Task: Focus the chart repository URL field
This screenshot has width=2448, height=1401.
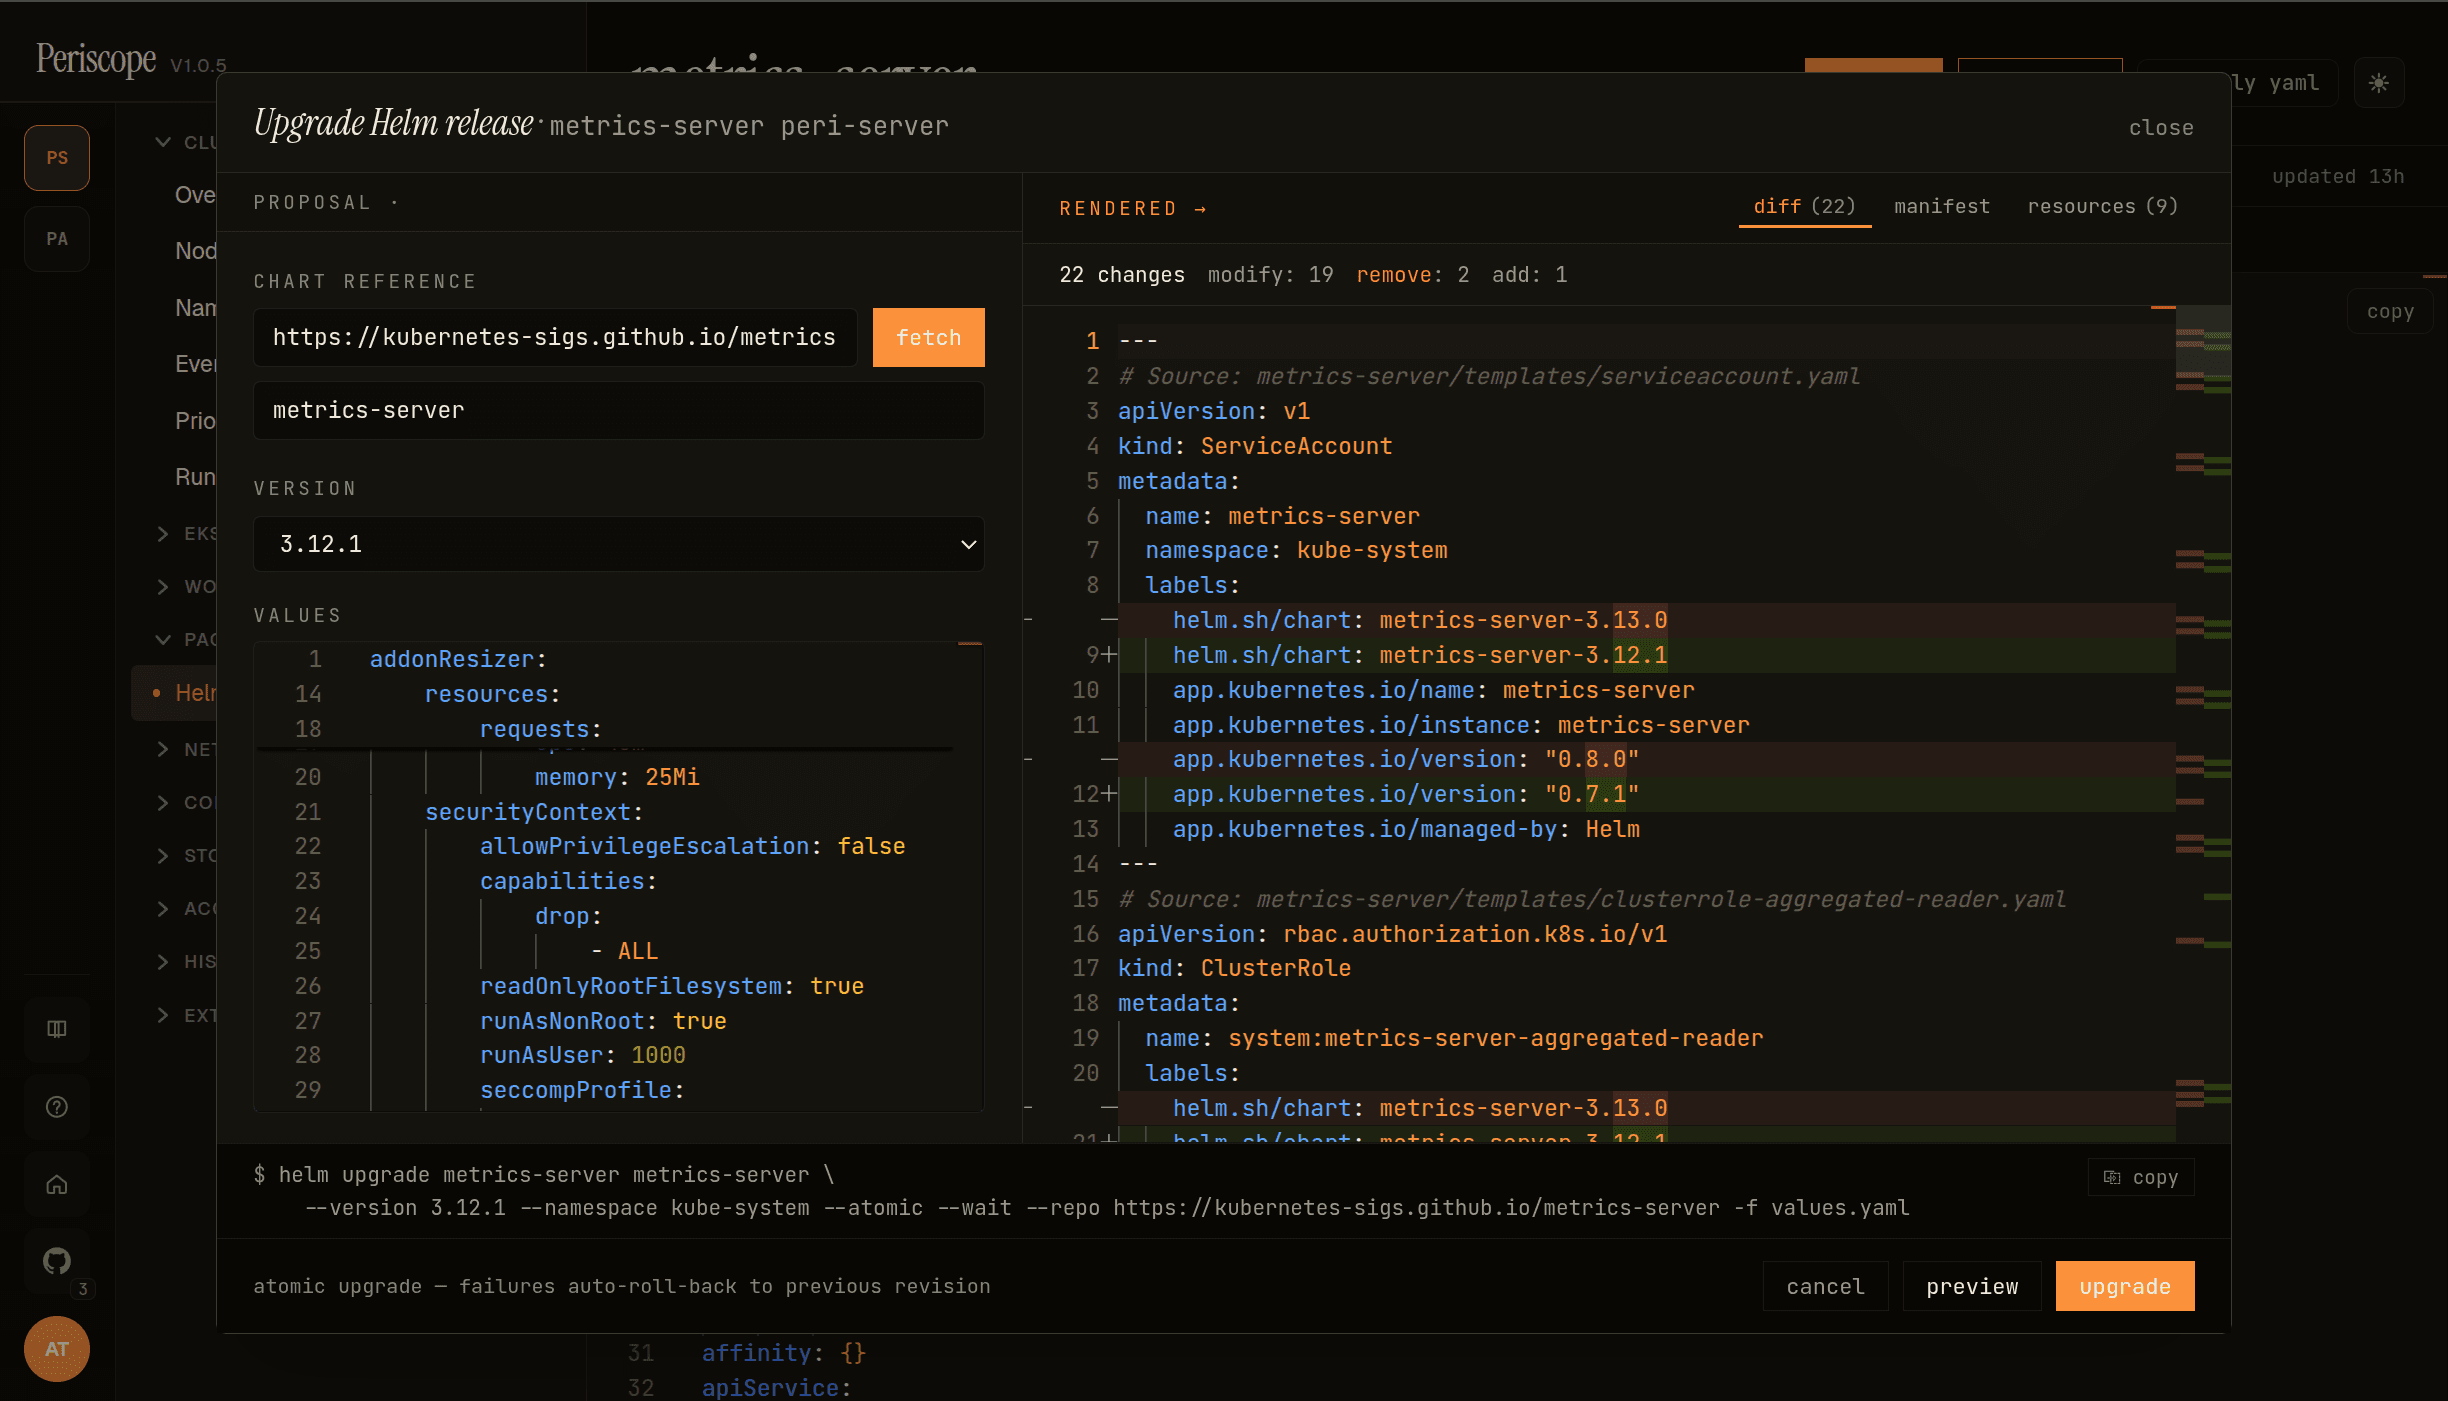Action: click(x=555, y=338)
